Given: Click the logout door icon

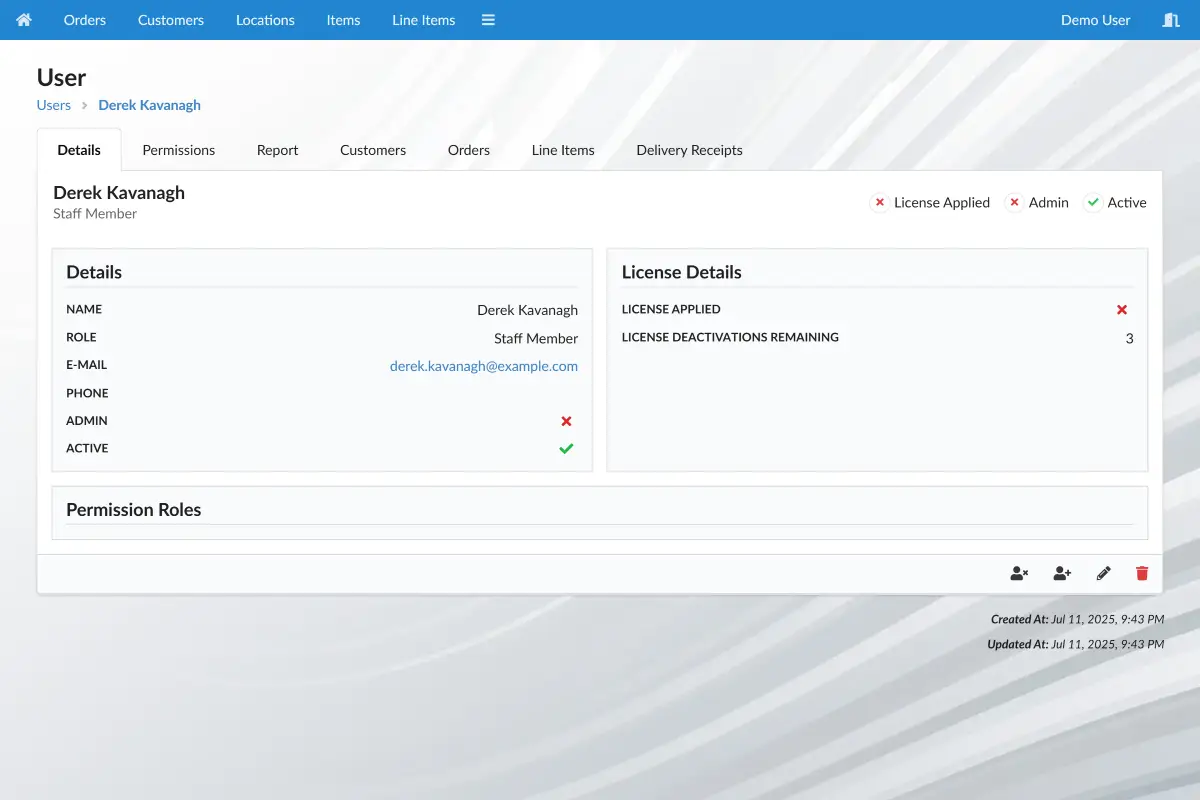Looking at the screenshot, I should (1171, 20).
